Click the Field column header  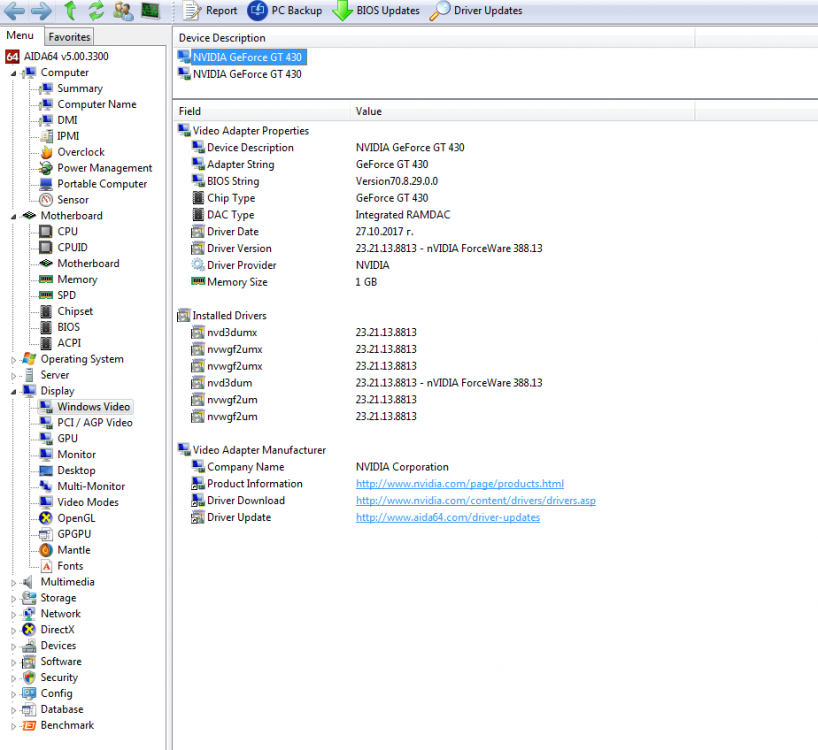(262, 112)
